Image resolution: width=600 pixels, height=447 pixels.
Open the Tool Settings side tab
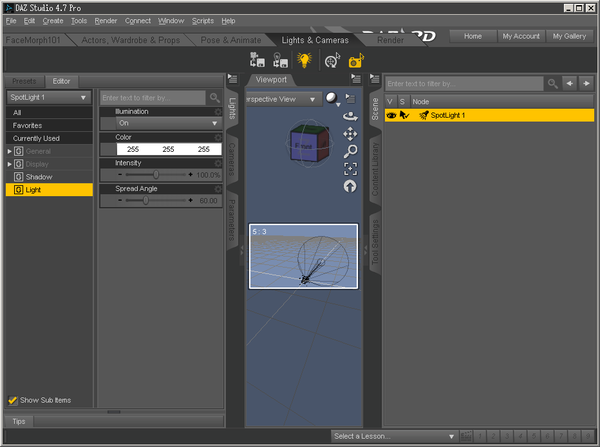click(x=375, y=242)
